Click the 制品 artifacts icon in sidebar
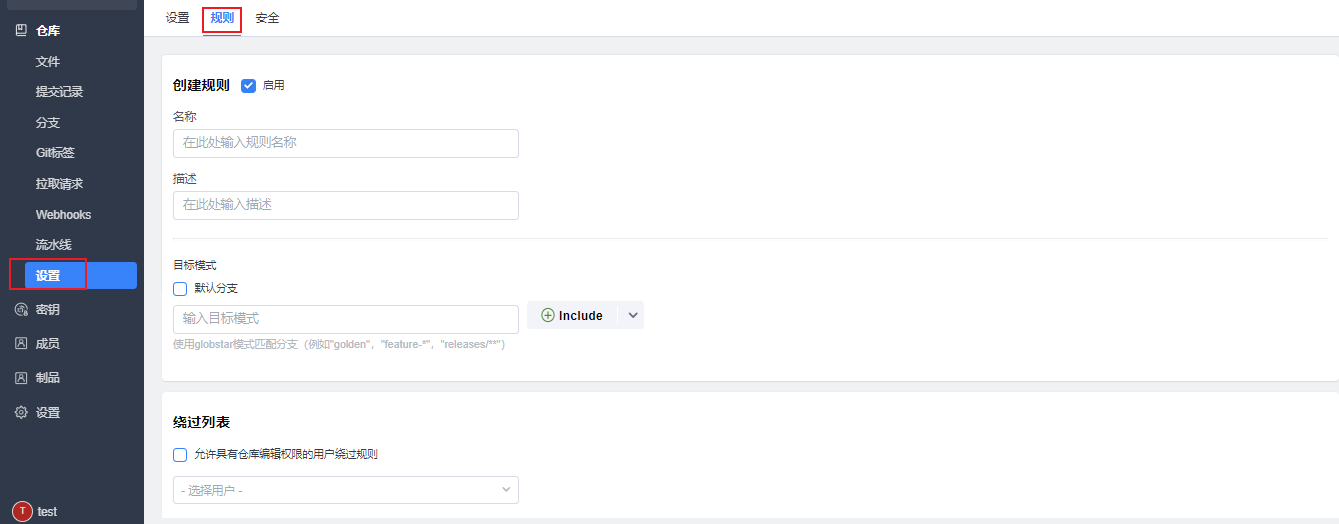The image size is (1339, 524). pyautogui.click(x=21, y=378)
